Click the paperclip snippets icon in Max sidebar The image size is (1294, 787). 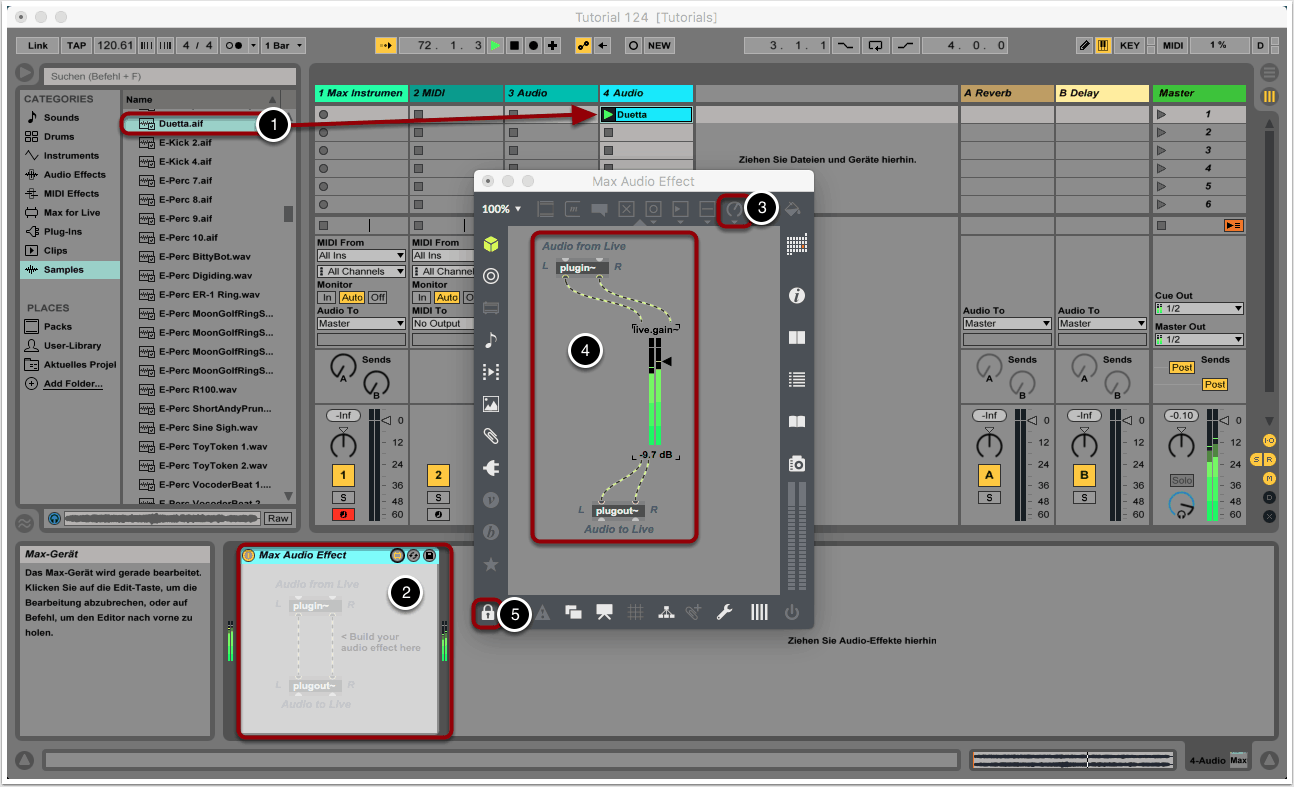pyautogui.click(x=490, y=436)
